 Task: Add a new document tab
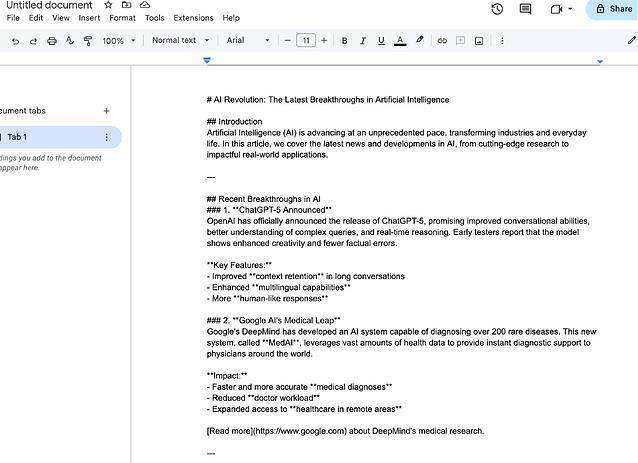tap(107, 111)
